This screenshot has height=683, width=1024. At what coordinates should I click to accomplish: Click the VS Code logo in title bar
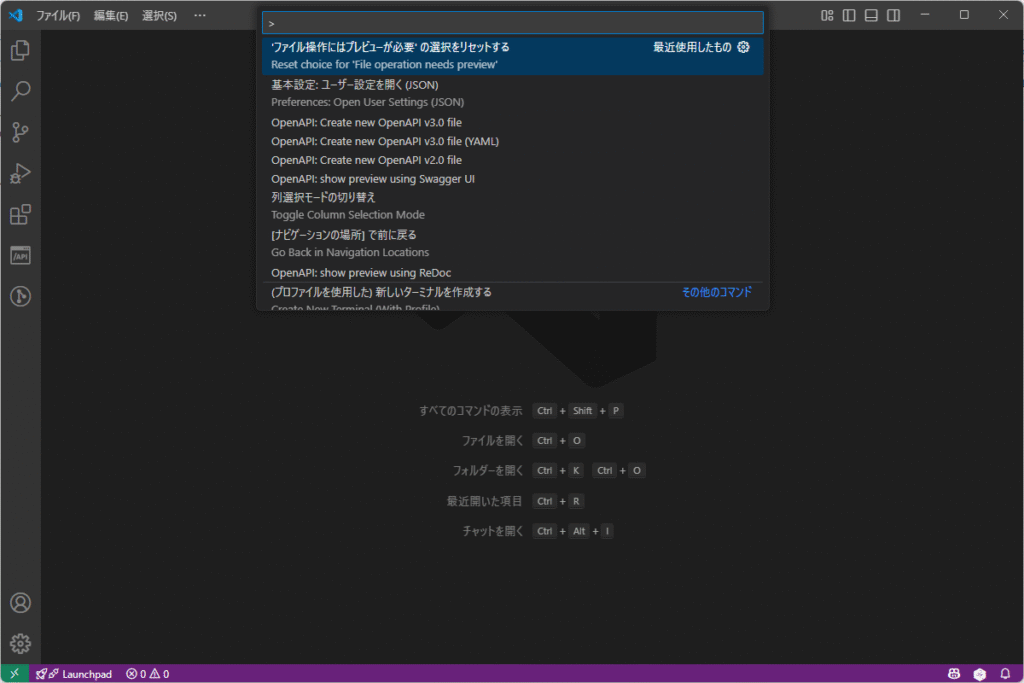pyautogui.click(x=16, y=15)
